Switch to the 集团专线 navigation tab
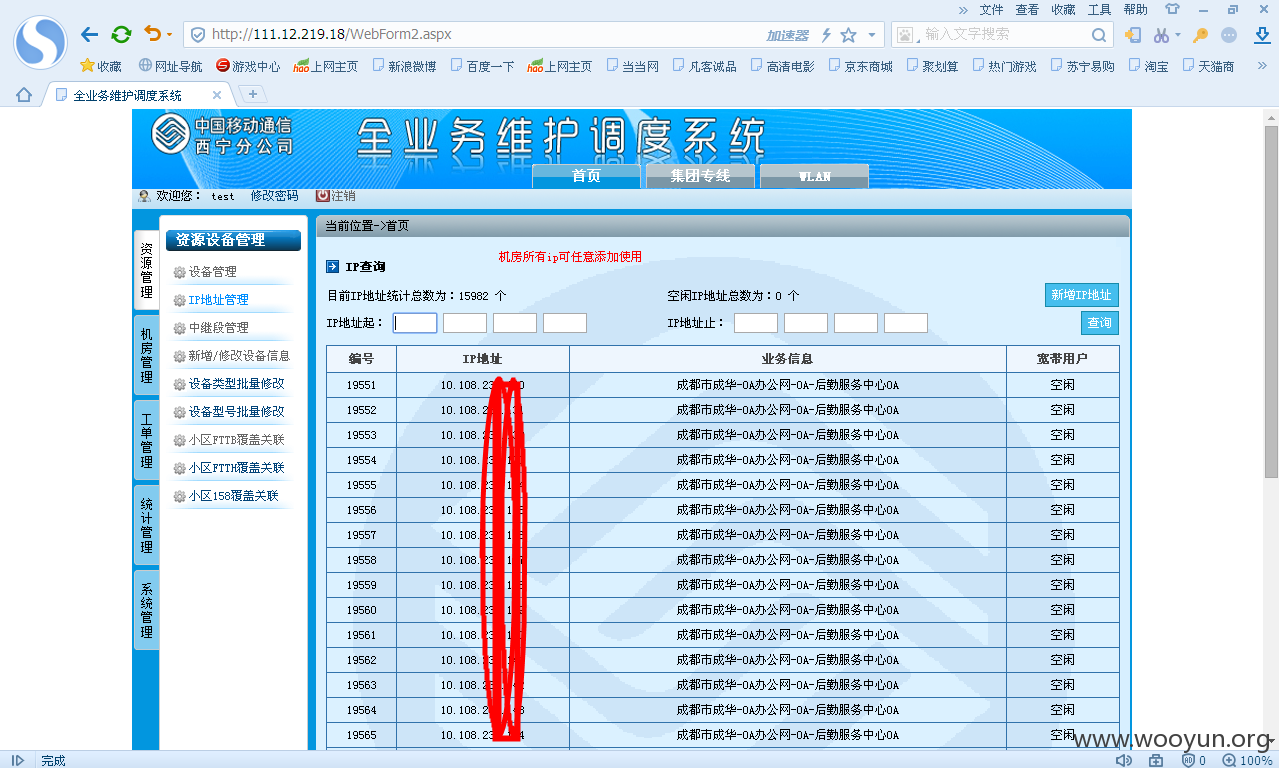This screenshot has height=768, width=1279. (700, 176)
